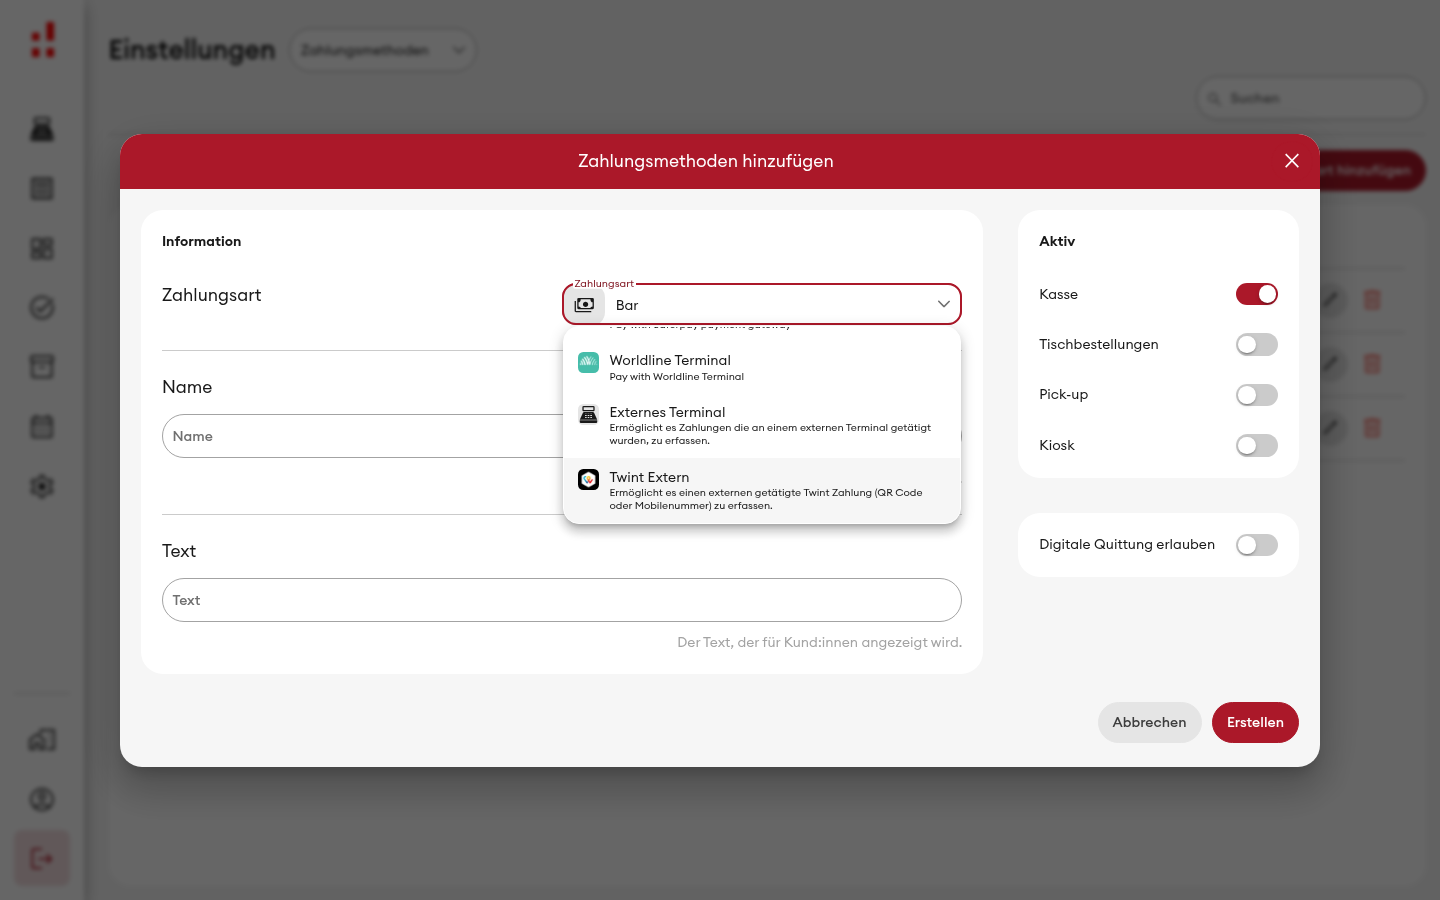Click the logout icon at the sidebar bottom
Image resolution: width=1440 pixels, height=900 pixels.
coord(42,858)
